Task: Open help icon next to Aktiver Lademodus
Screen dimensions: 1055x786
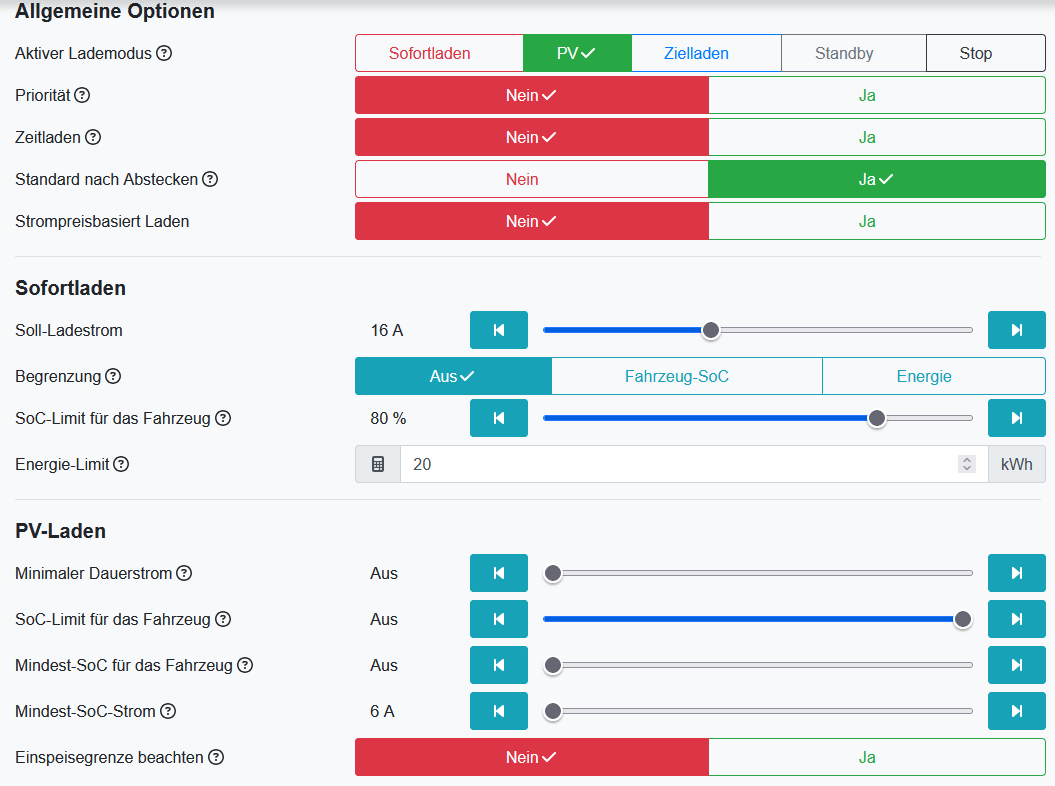Action: click(164, 53)
